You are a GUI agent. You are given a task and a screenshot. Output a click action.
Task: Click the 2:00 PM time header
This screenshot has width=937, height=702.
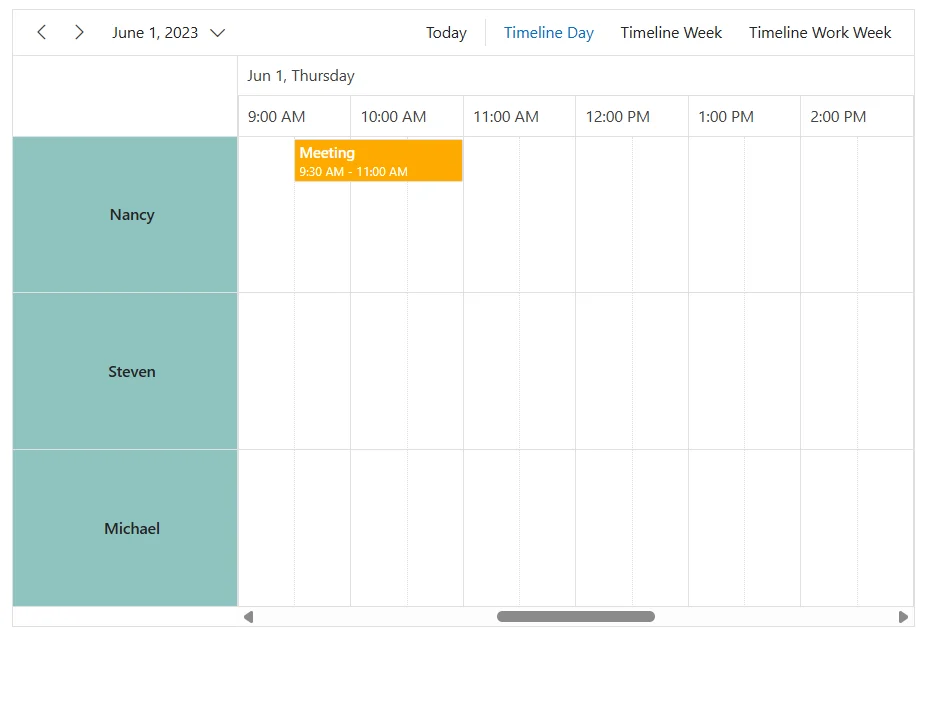pyautogui.click(x=857, y=116)
